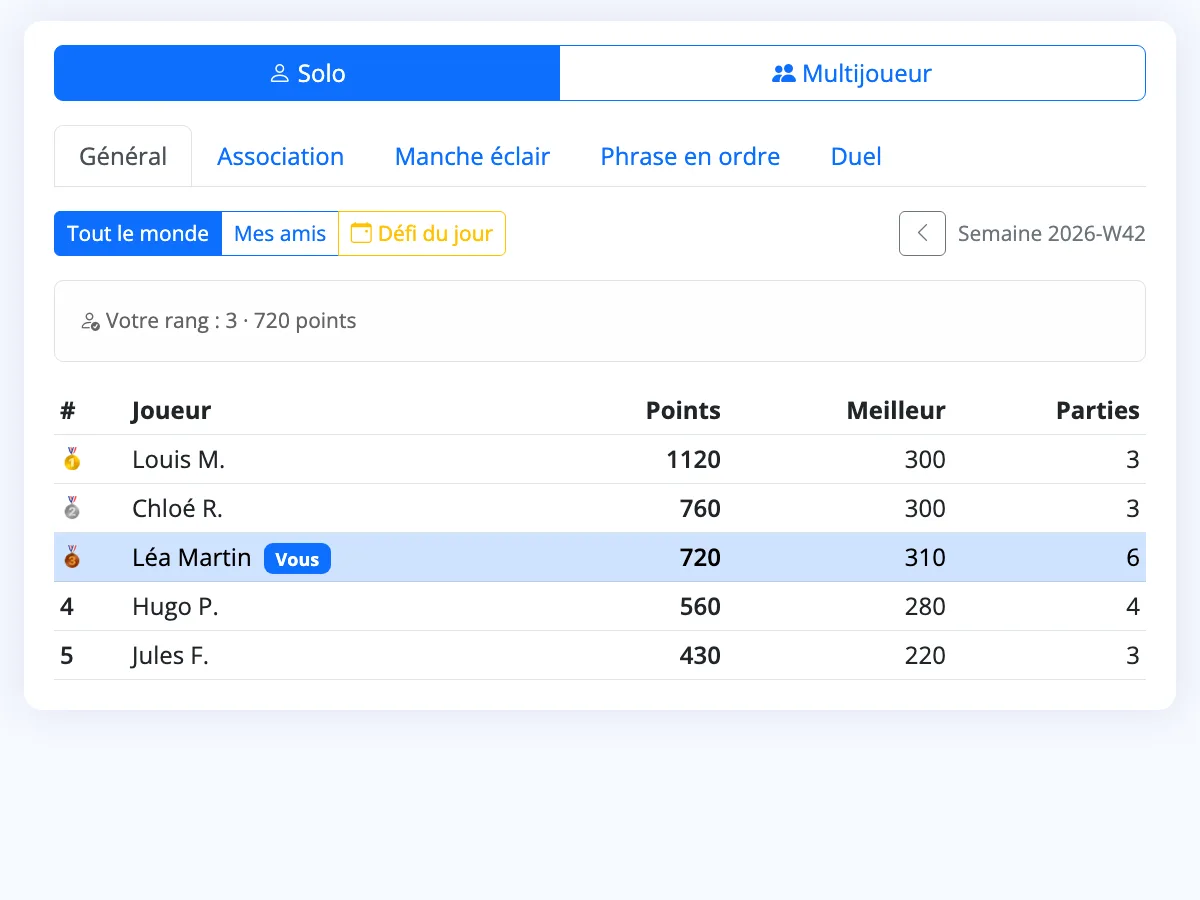Switch to Phrase en ordre tab
This screenshot has height=900, width=1200.
690,157
